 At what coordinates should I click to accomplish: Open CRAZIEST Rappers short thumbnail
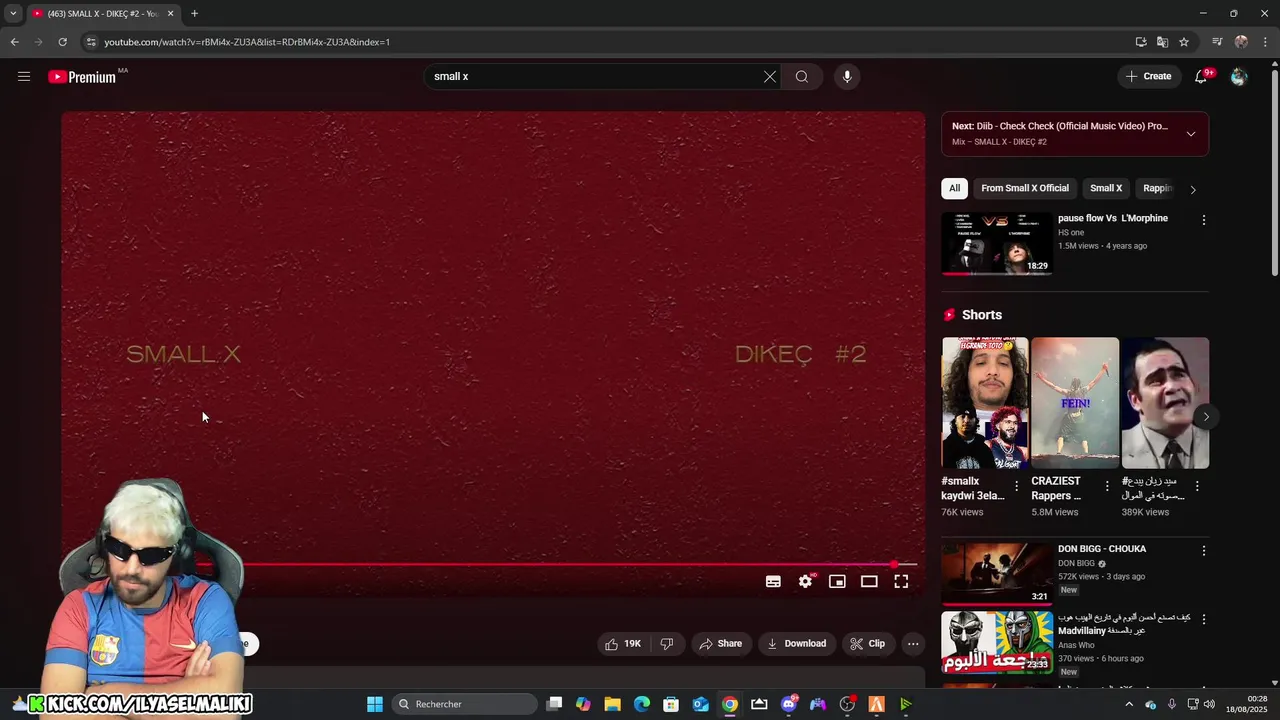(x=1075, y=403)
